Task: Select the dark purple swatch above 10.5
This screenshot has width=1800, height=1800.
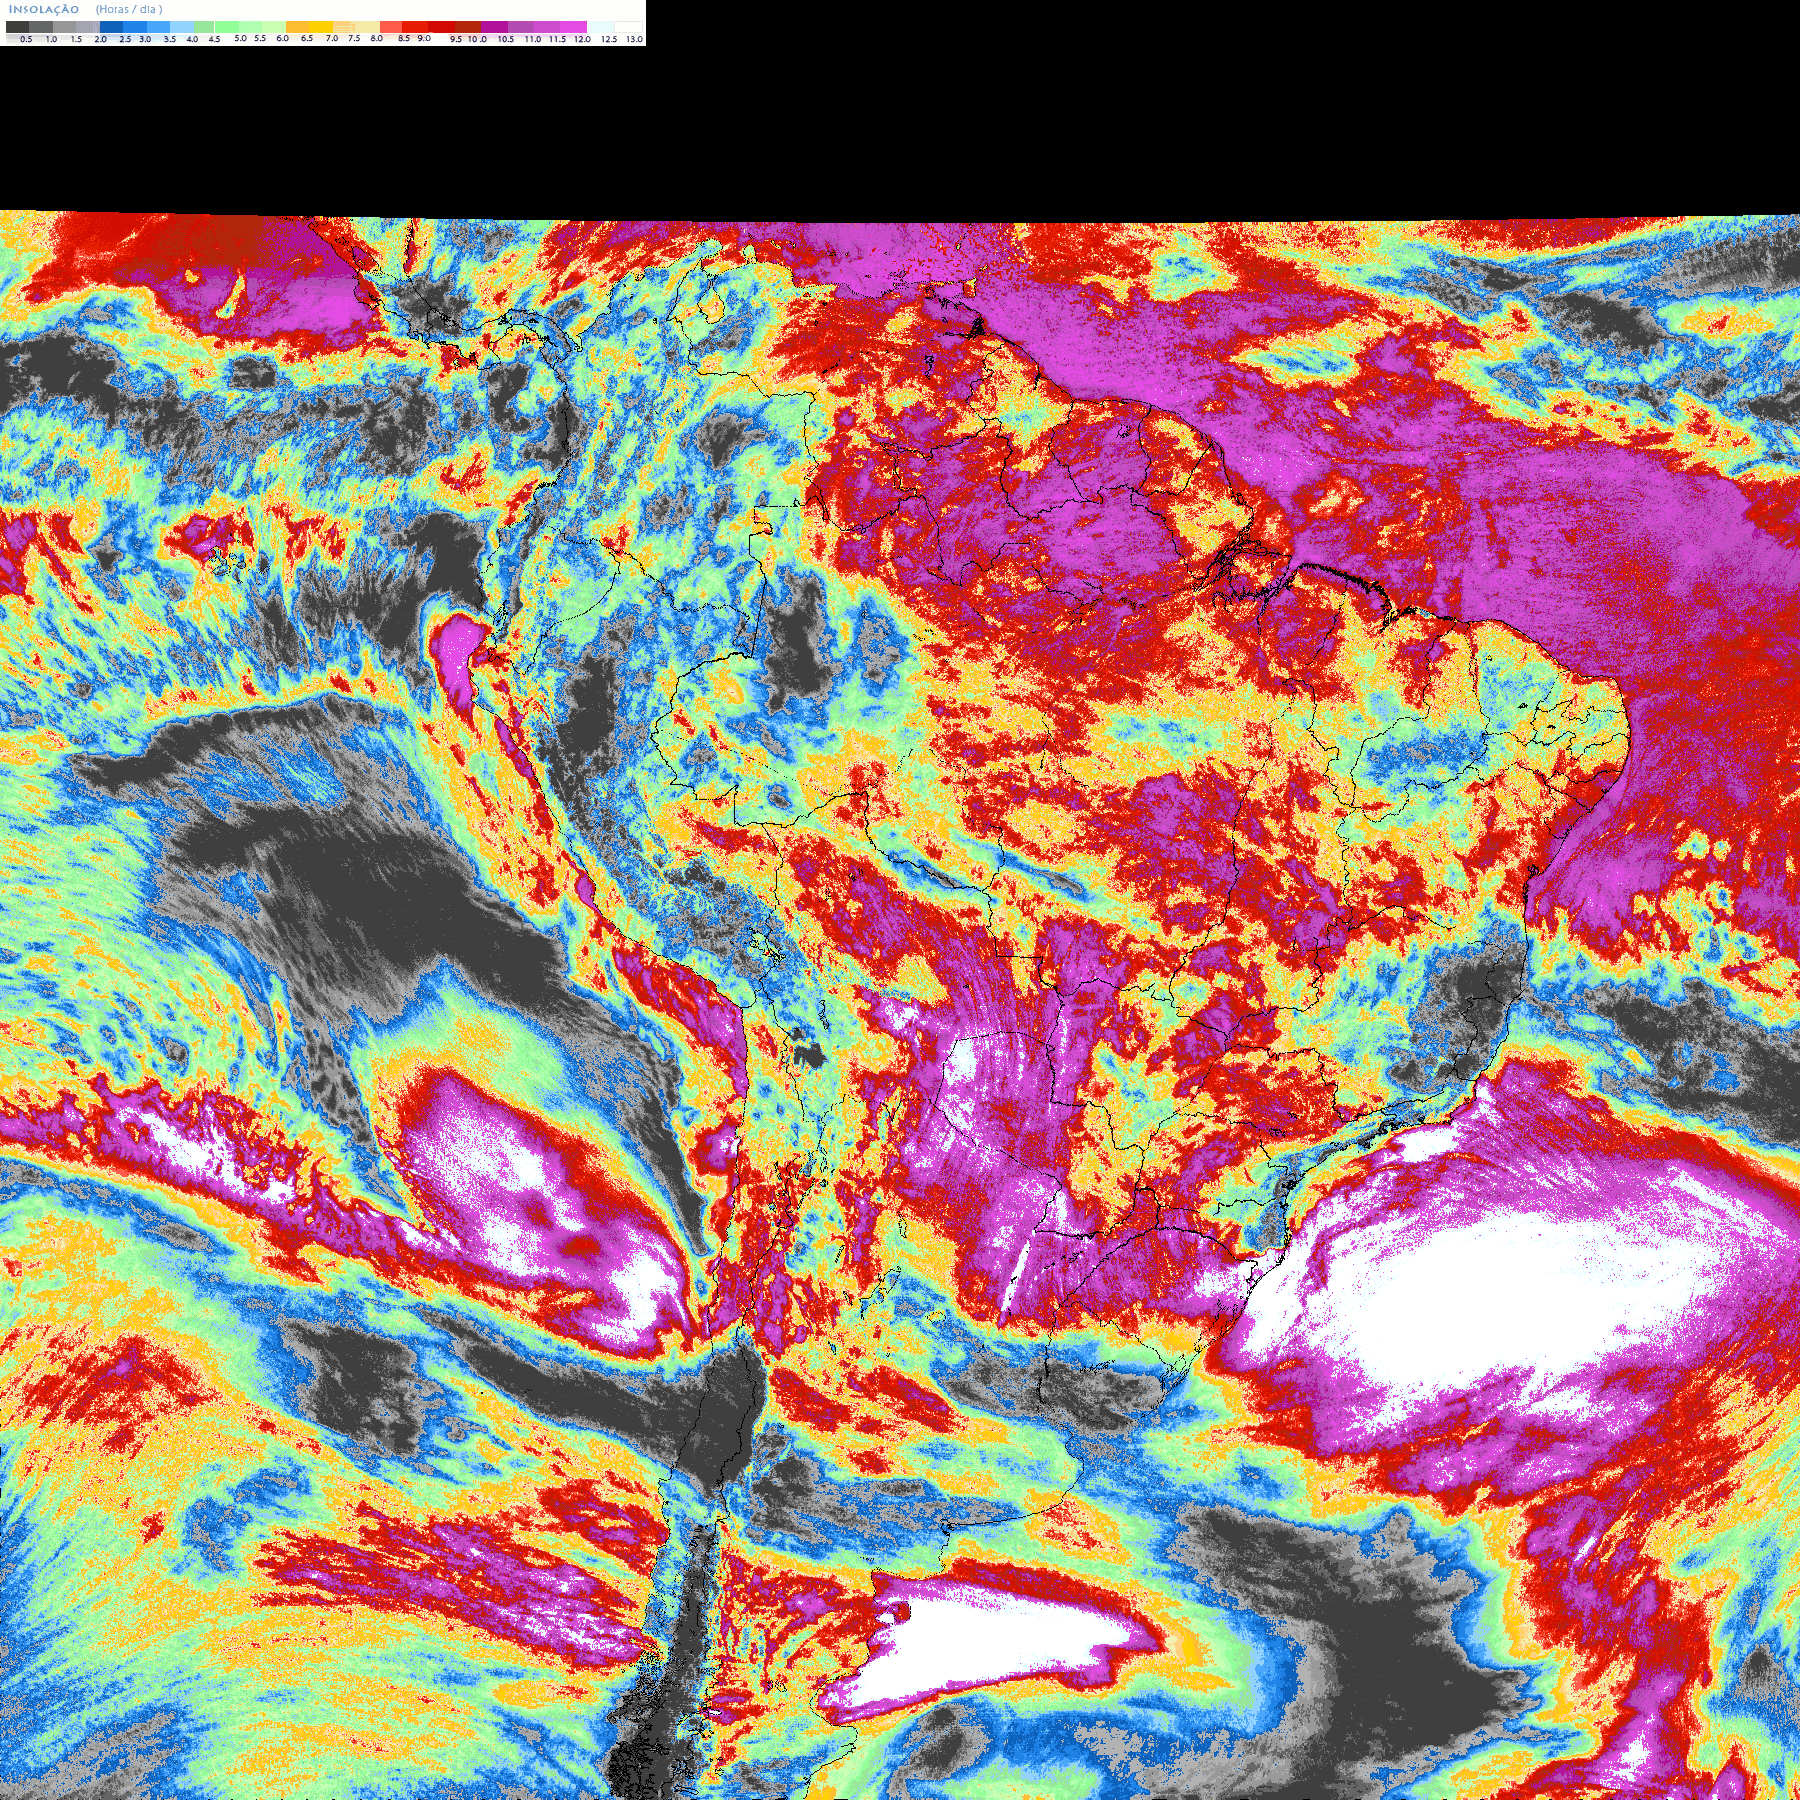Action: [494, 27]
